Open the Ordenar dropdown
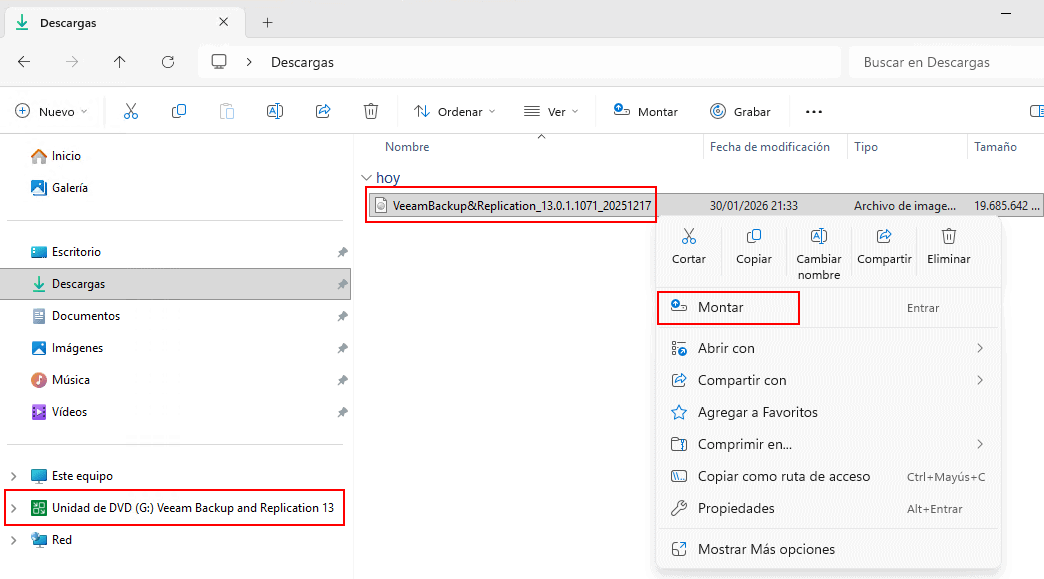1044x579 pixels. click(x=455, y=111)
